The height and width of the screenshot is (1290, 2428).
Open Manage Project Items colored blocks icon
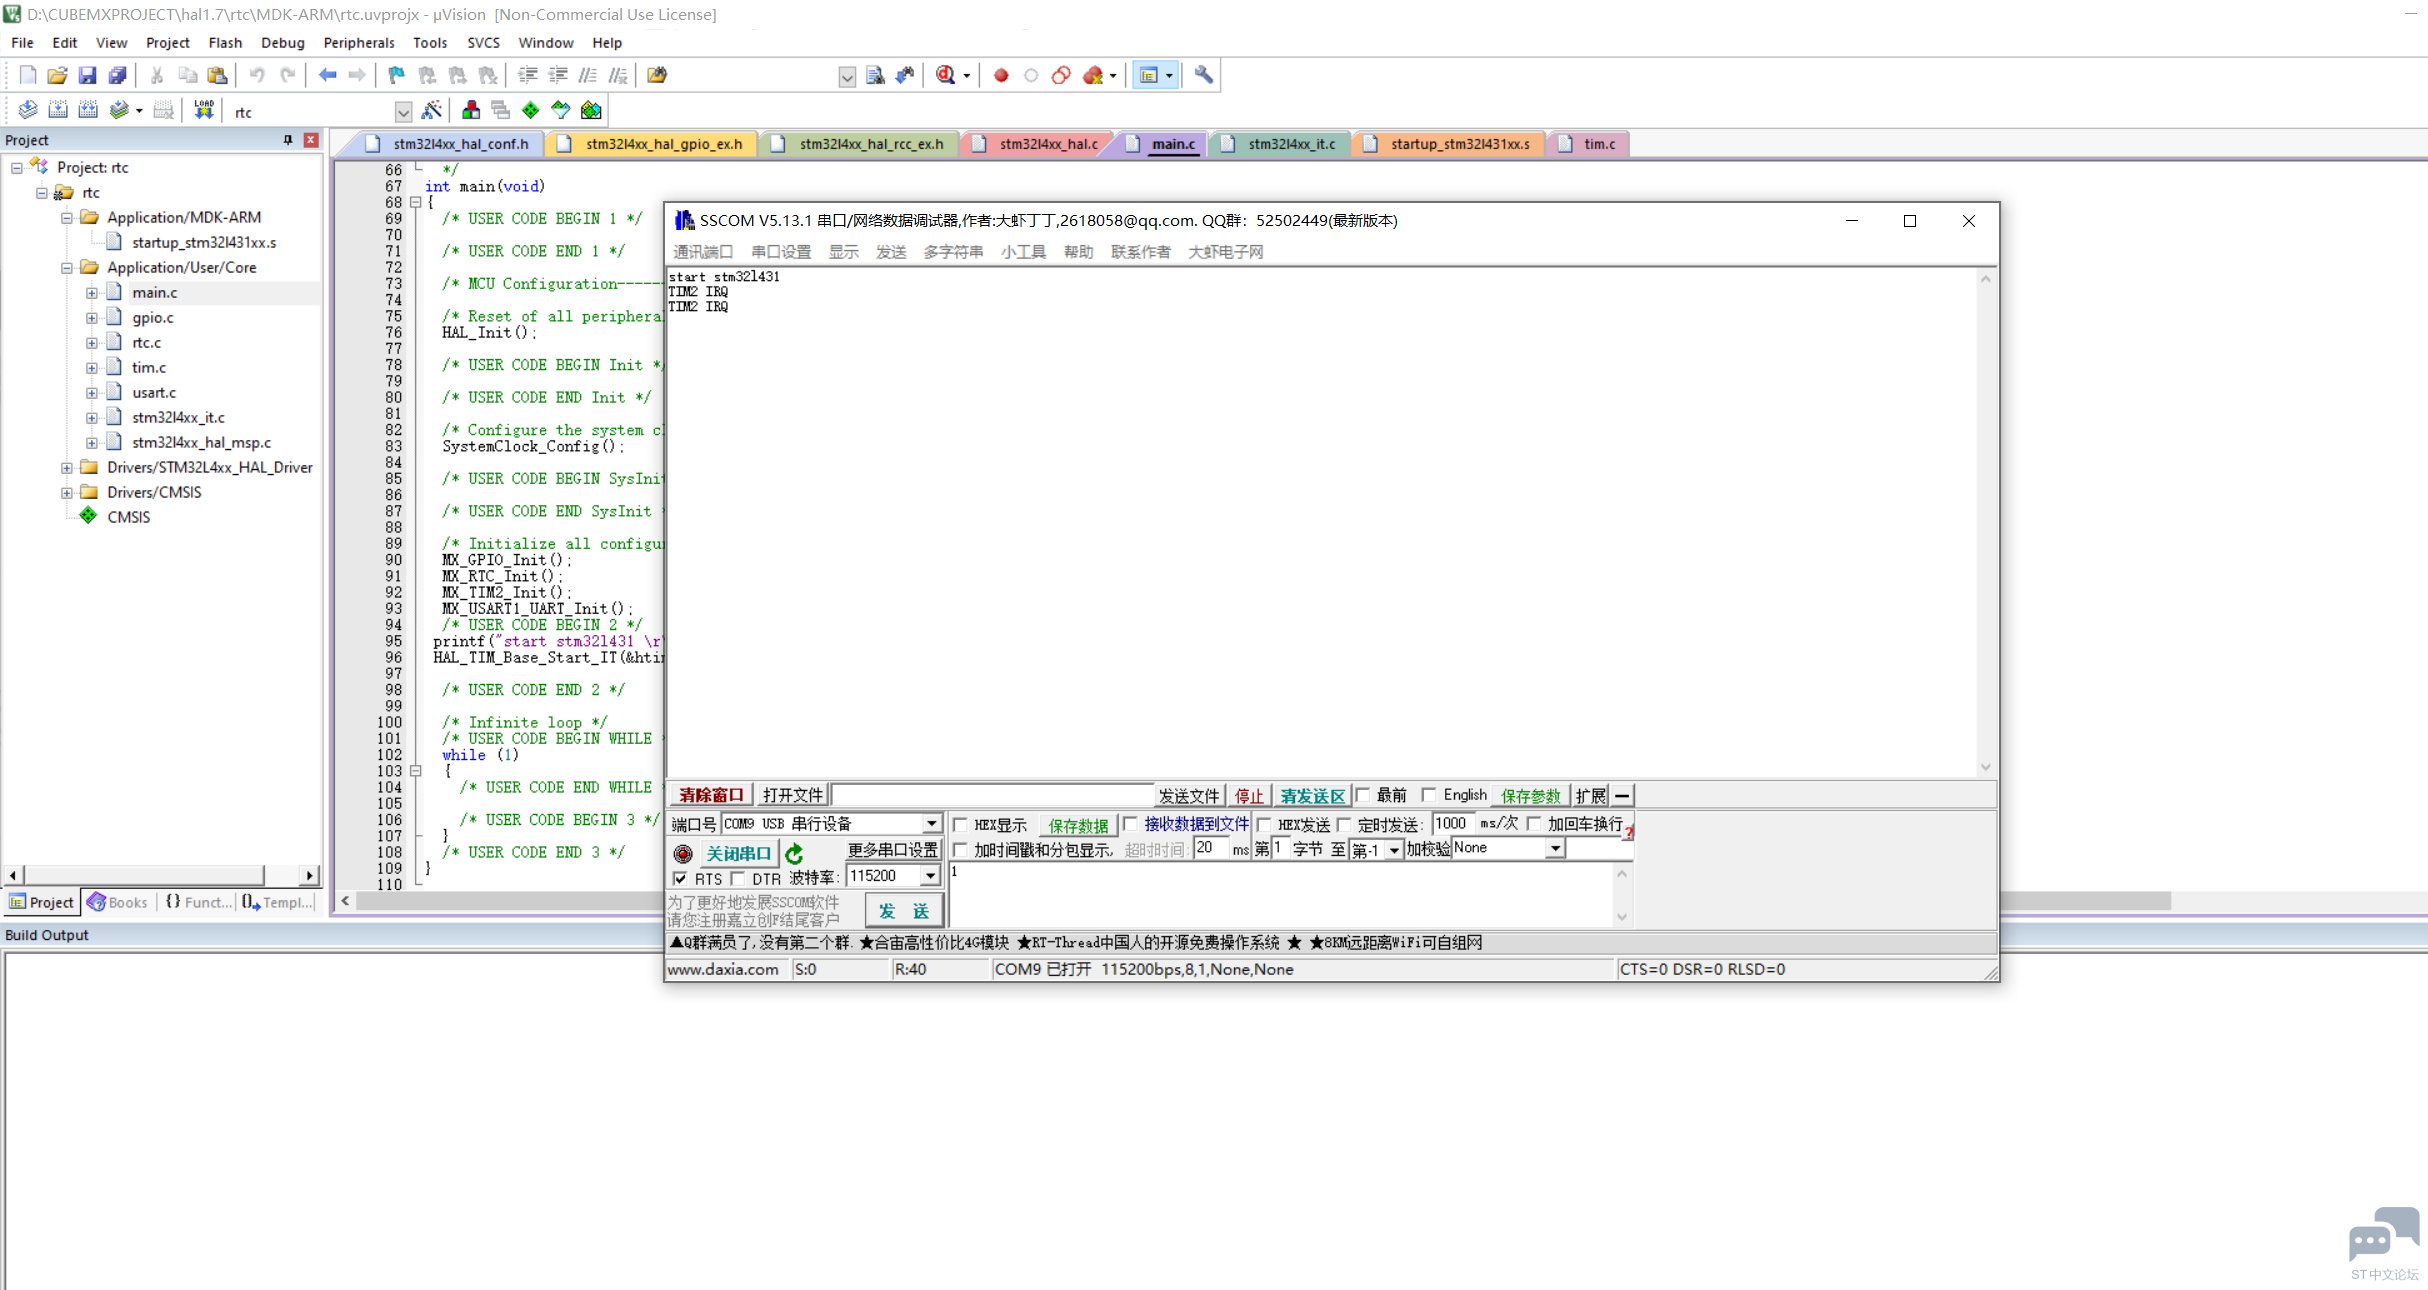click(x=471, y=110)
